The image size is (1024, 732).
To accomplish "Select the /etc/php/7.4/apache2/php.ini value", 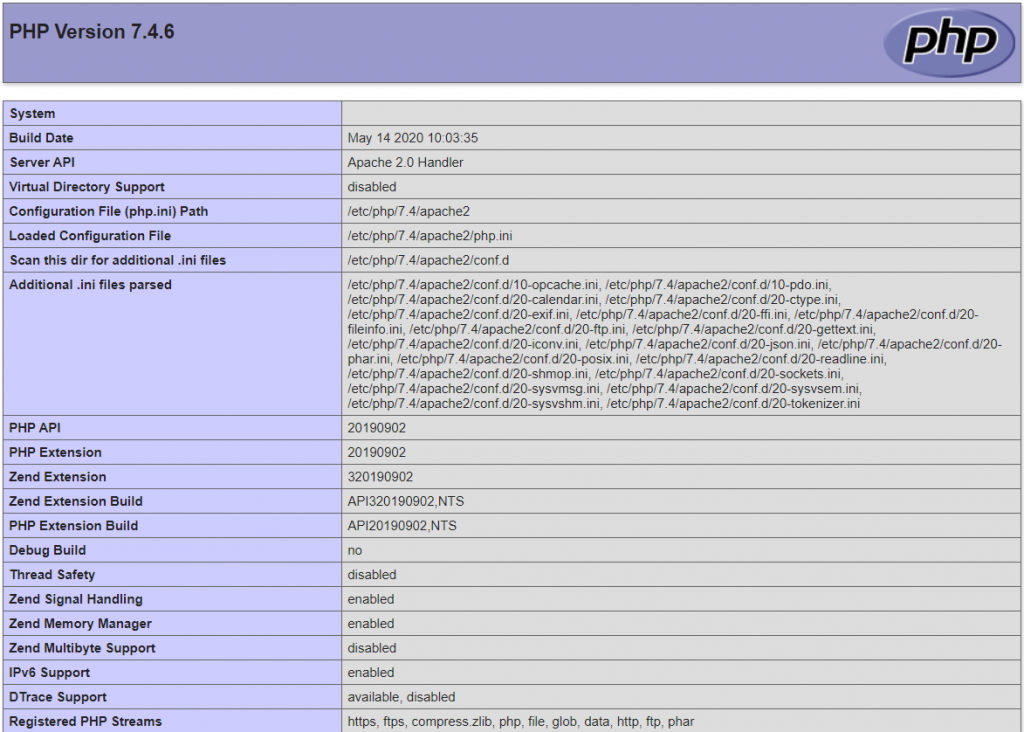I will point(430,236).
